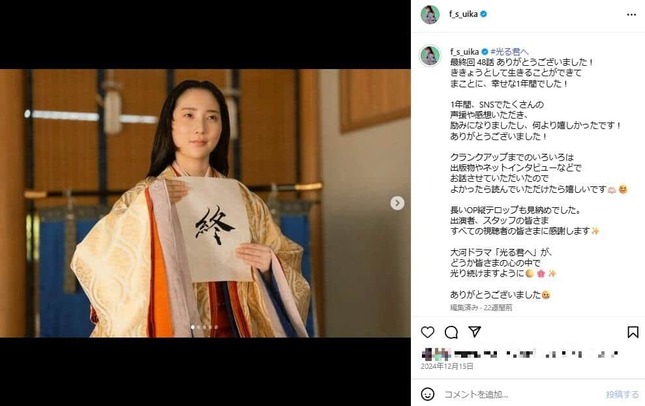The height and width of the screenshot is (406, 645).
Task: View blurred likes list under icons
Action: [520, 353]
